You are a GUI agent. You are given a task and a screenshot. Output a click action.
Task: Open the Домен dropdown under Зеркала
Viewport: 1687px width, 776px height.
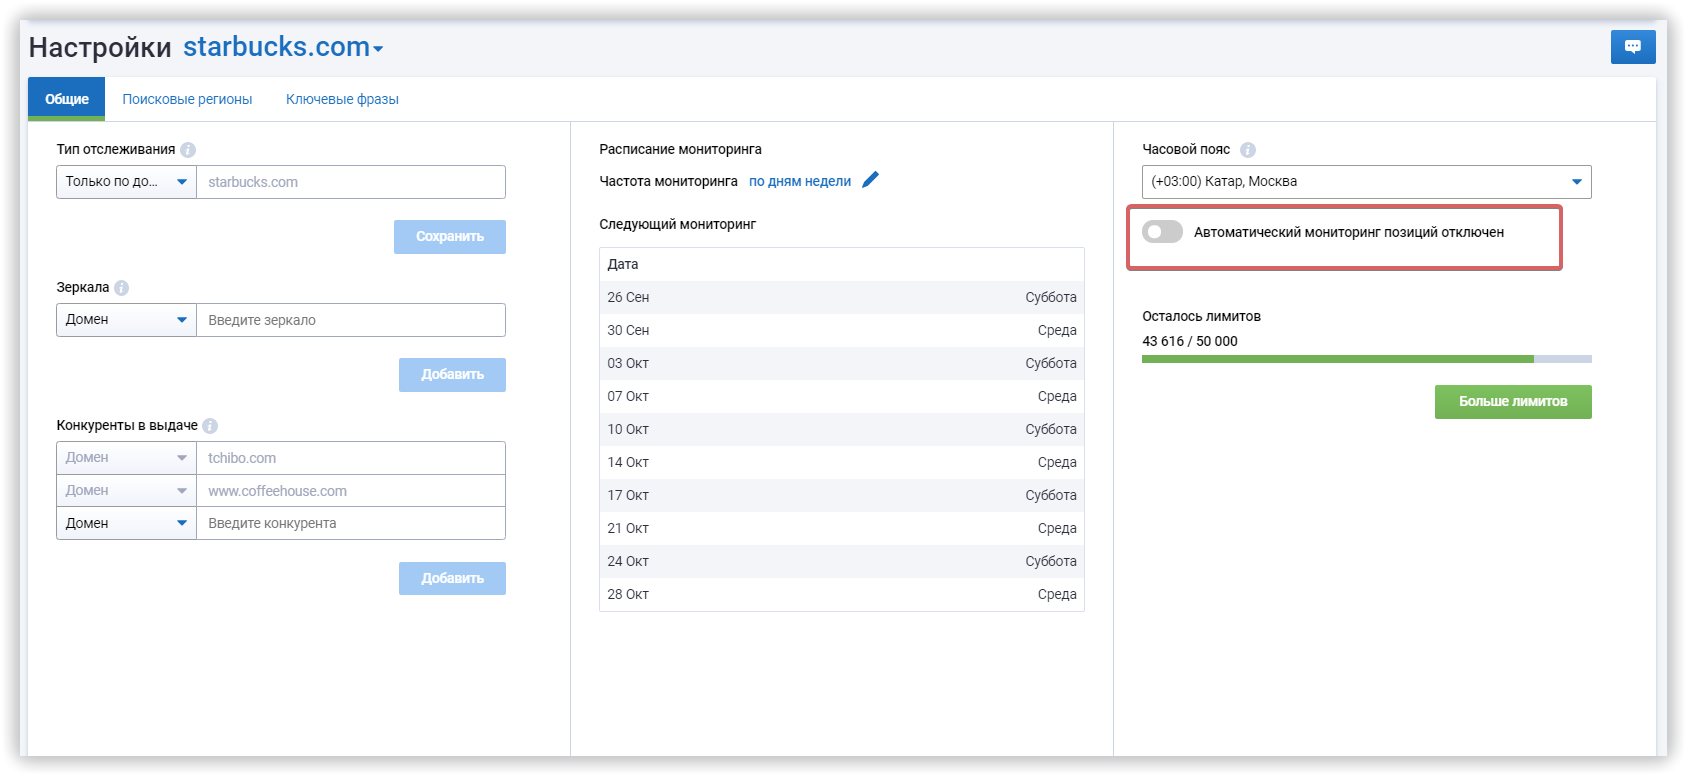pyautogui.click(x=126, y=320)
